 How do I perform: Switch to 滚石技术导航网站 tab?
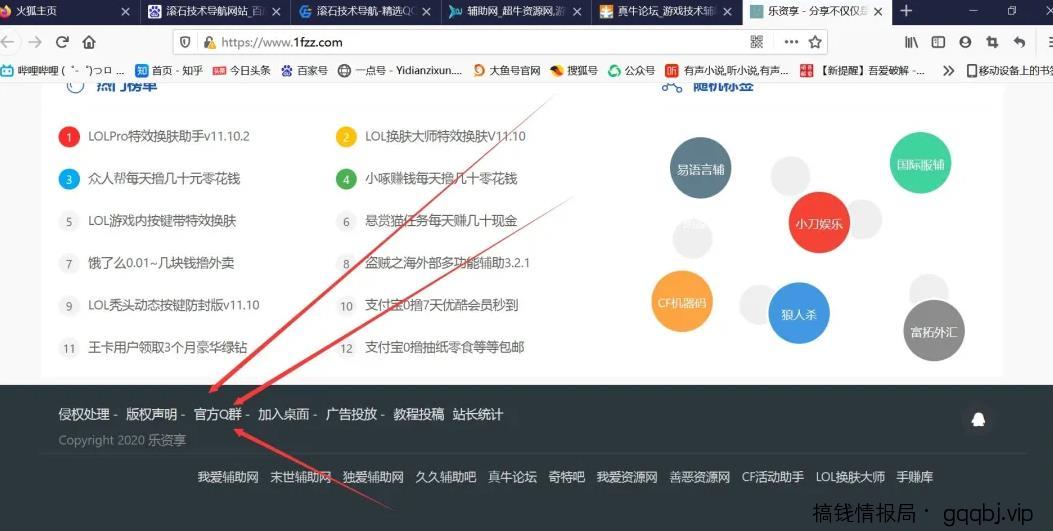(216, 11)
